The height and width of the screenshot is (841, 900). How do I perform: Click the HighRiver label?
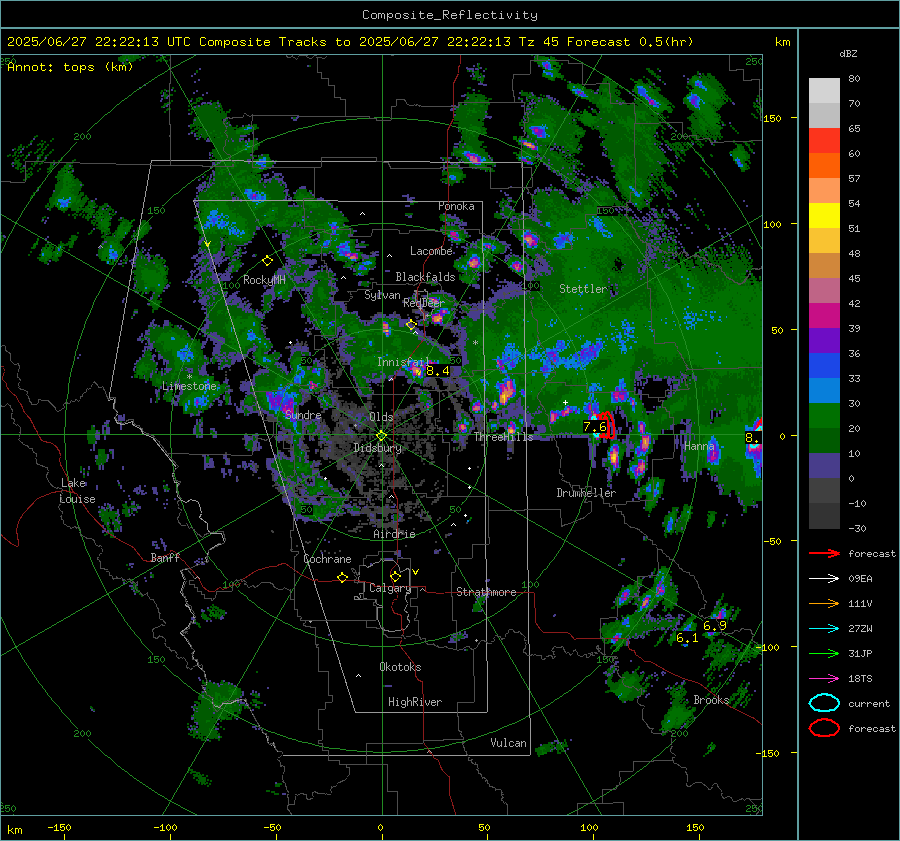coord(415,702)
